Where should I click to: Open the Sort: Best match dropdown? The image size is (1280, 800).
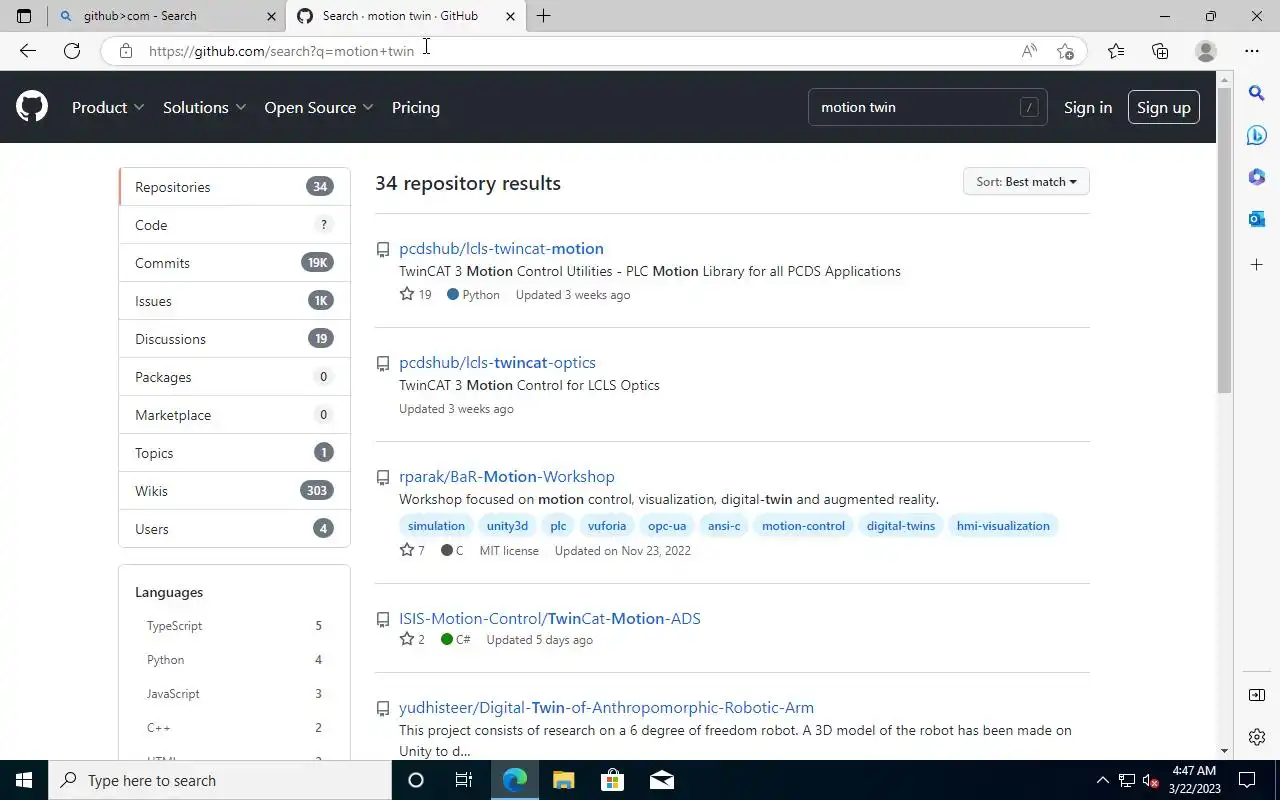click(1026, 182)
